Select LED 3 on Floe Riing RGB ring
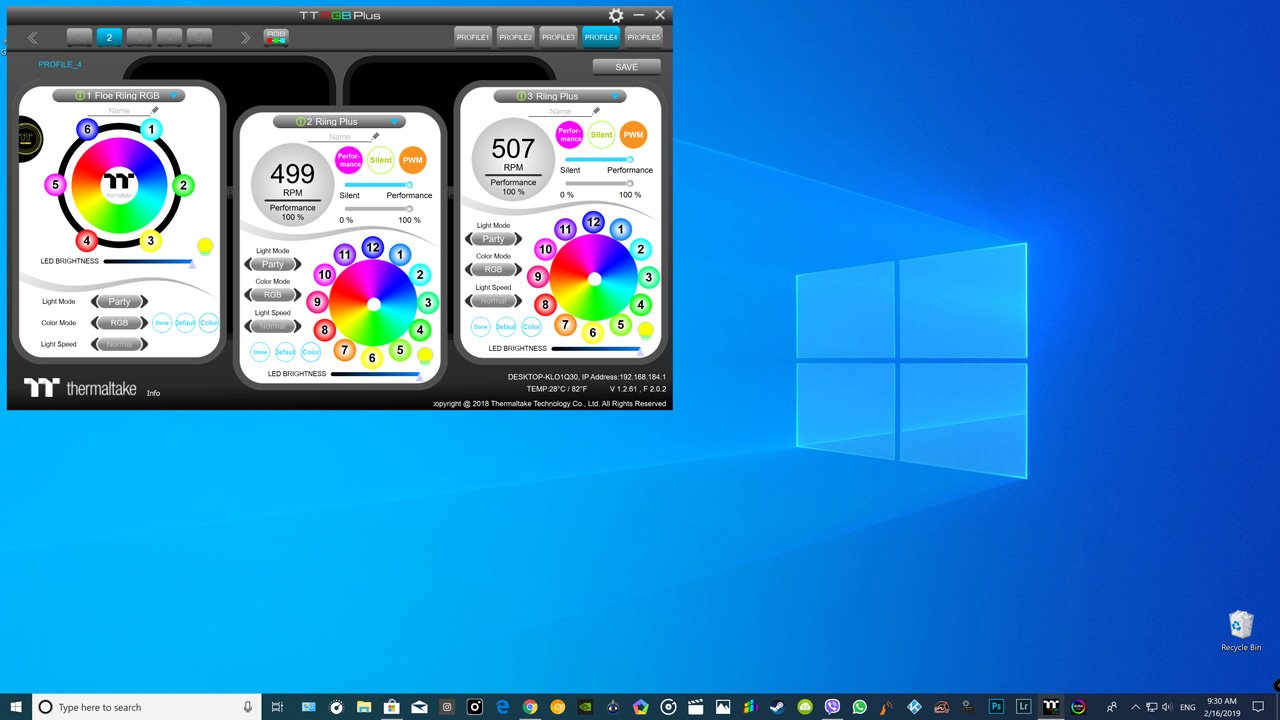The height and width of the screenshot is (720, 1280). click(x=150, y=240)
